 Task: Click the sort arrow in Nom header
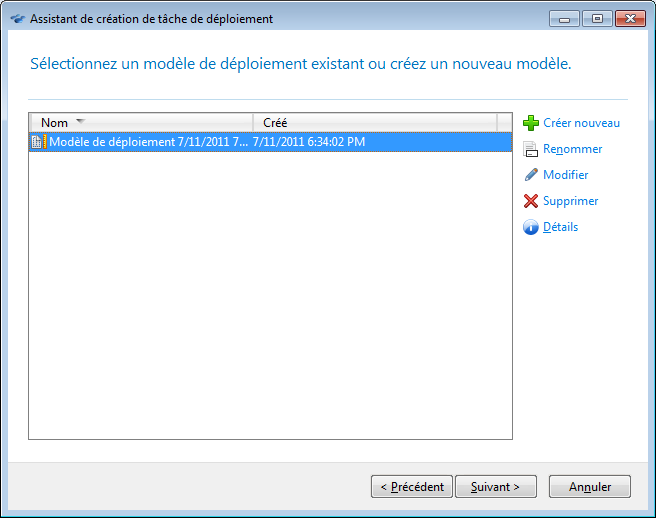click(x=80, y=122)
